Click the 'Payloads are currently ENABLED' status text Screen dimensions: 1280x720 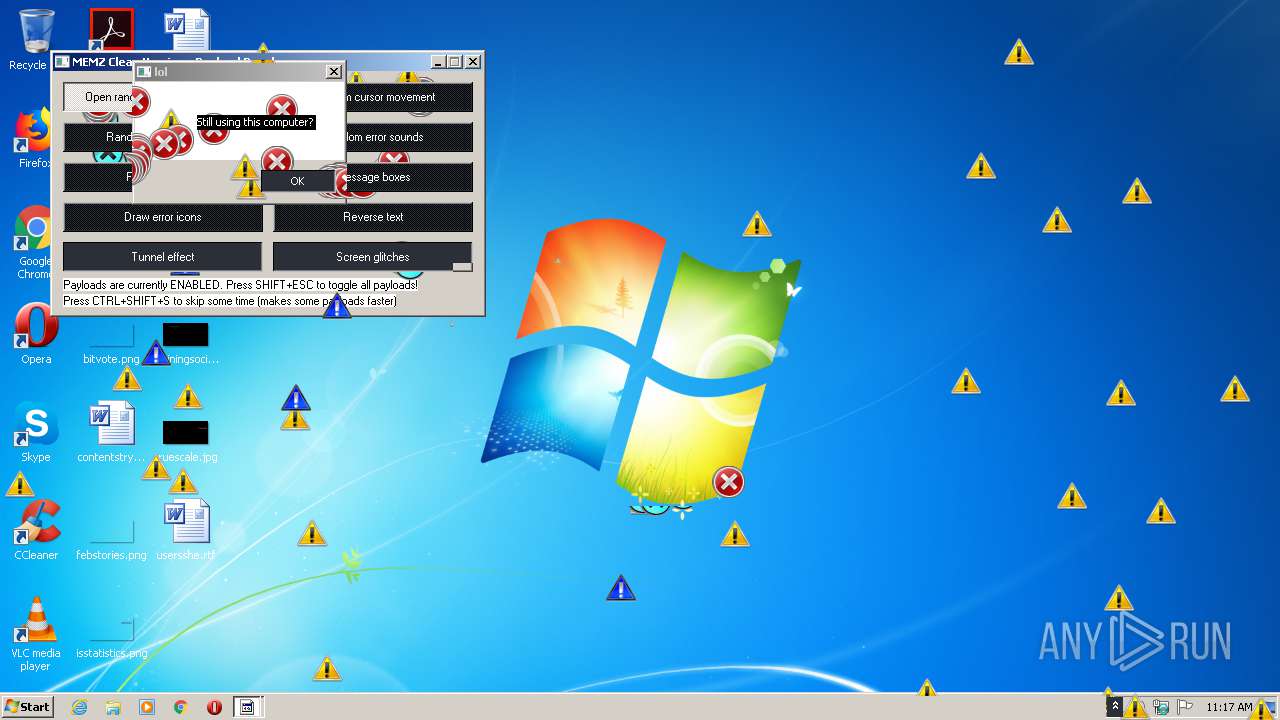pyautogui.click(x=240, y=285)
